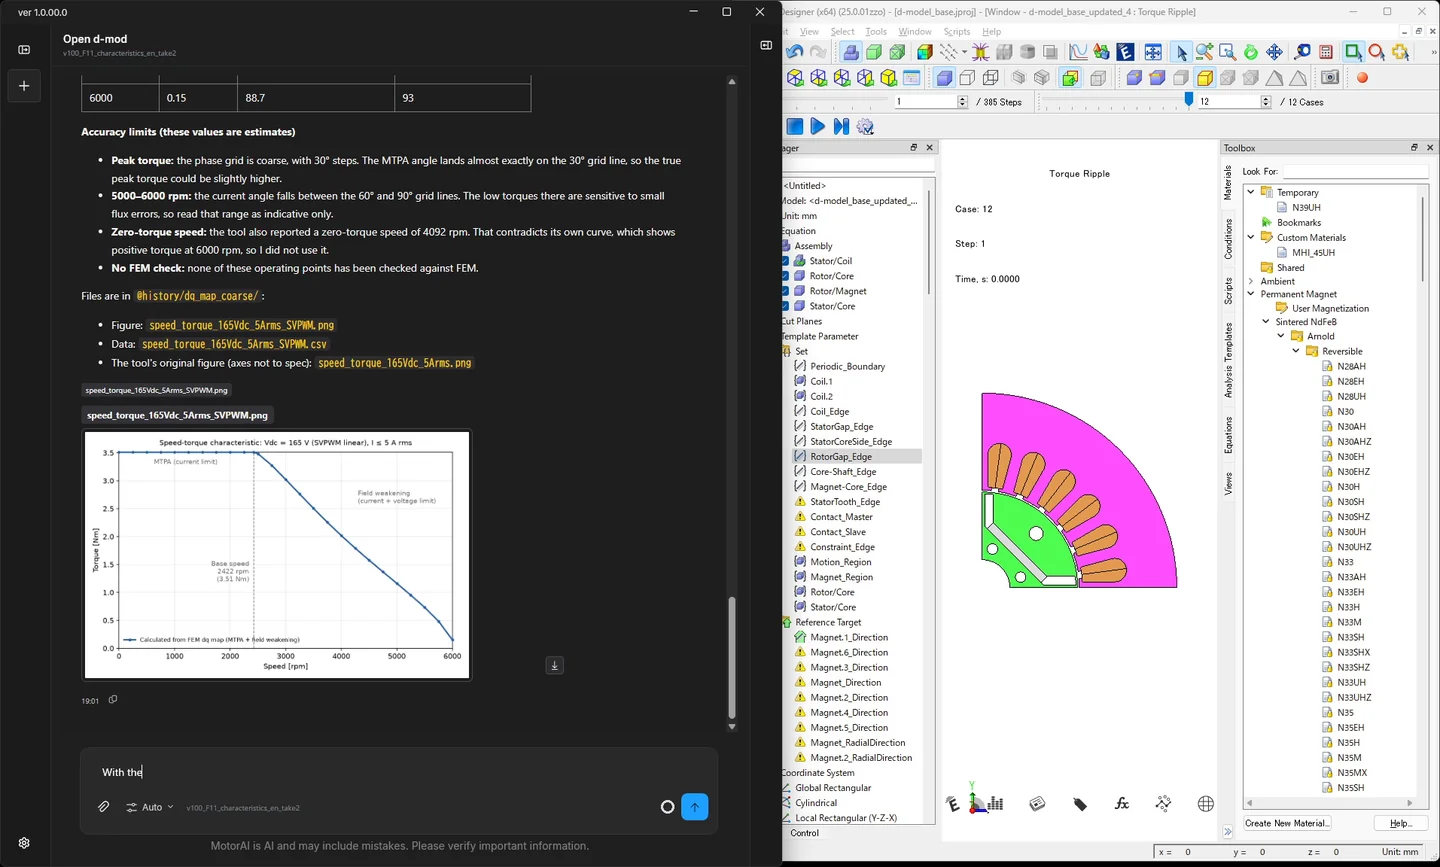Send the message with blue arrow button
The image size is (1440, 867).
(x=695, y=807)
